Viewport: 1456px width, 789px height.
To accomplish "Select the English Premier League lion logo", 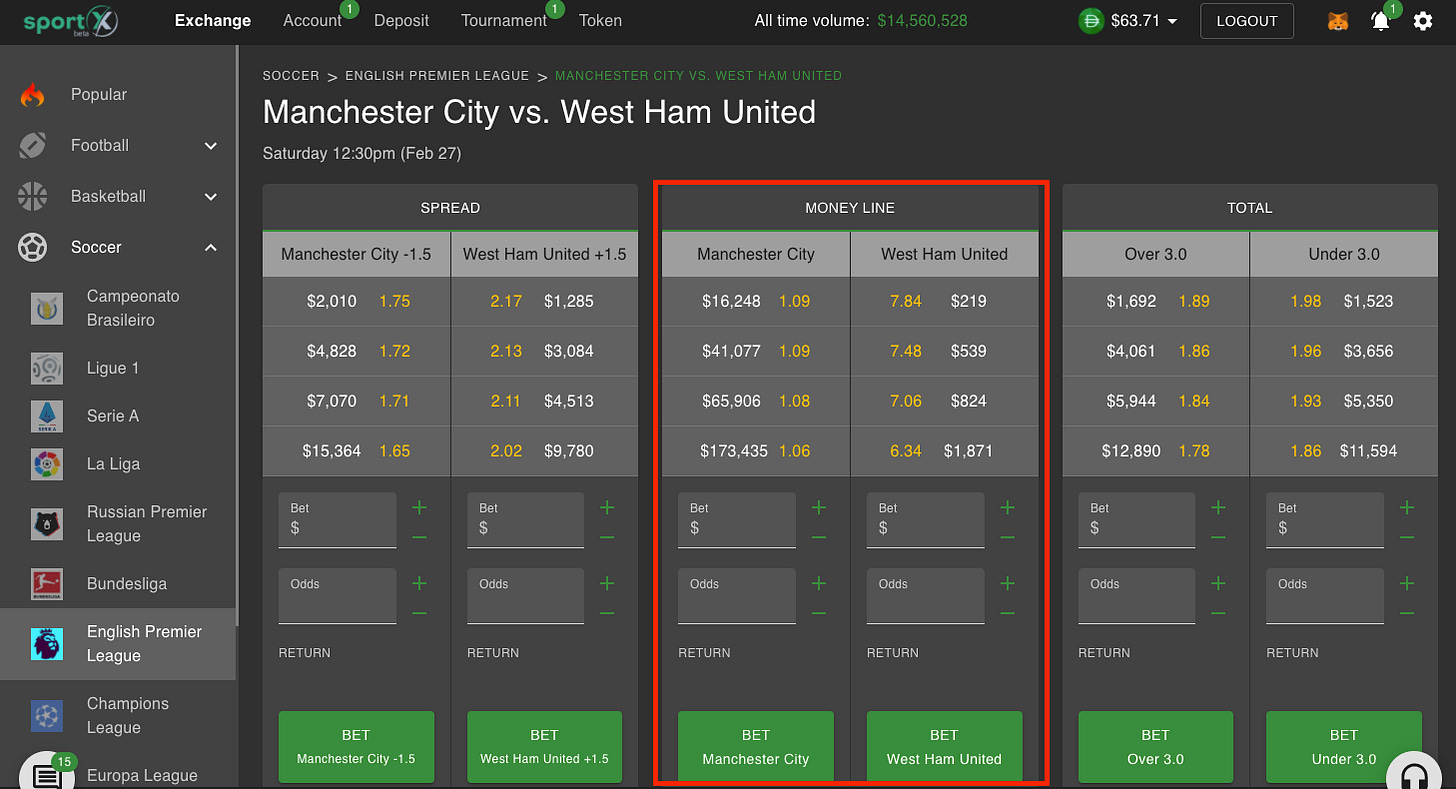I will pos(47,644).
